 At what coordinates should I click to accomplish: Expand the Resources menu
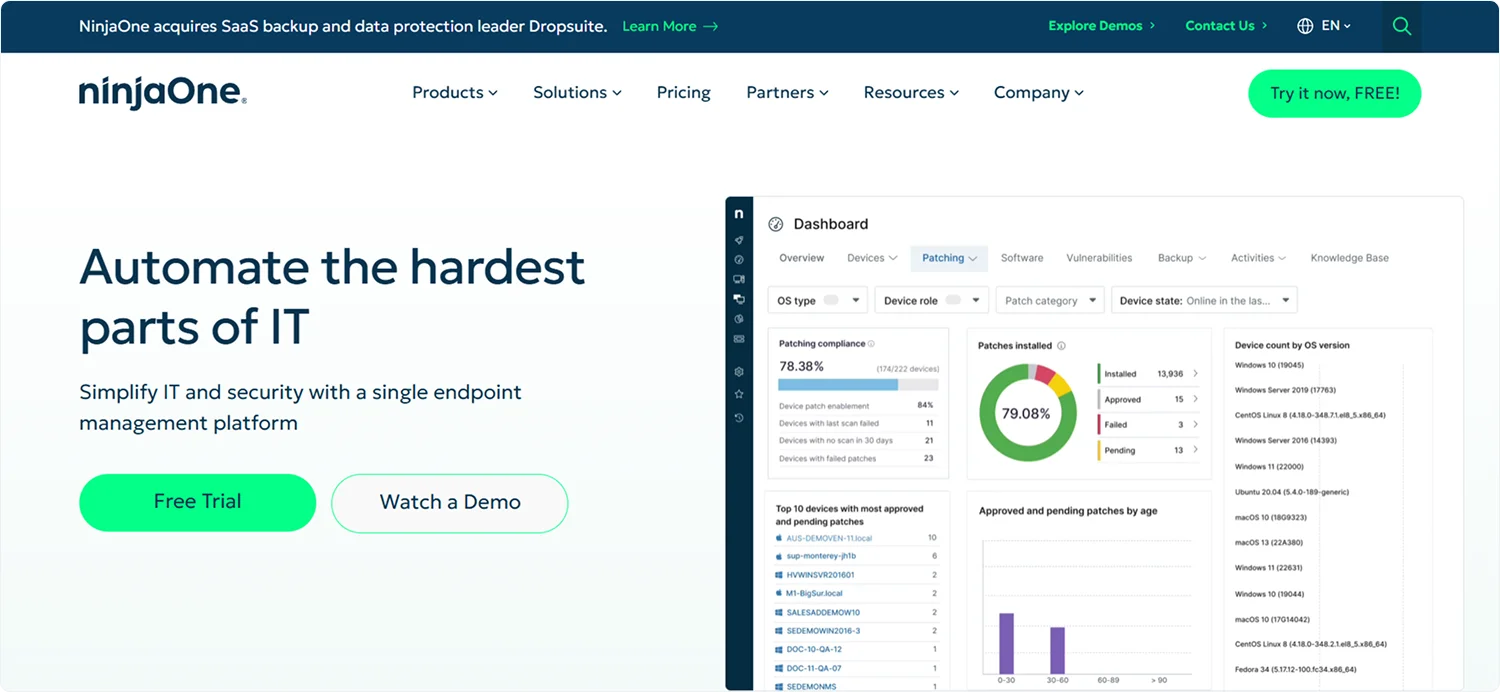[911, 93]
